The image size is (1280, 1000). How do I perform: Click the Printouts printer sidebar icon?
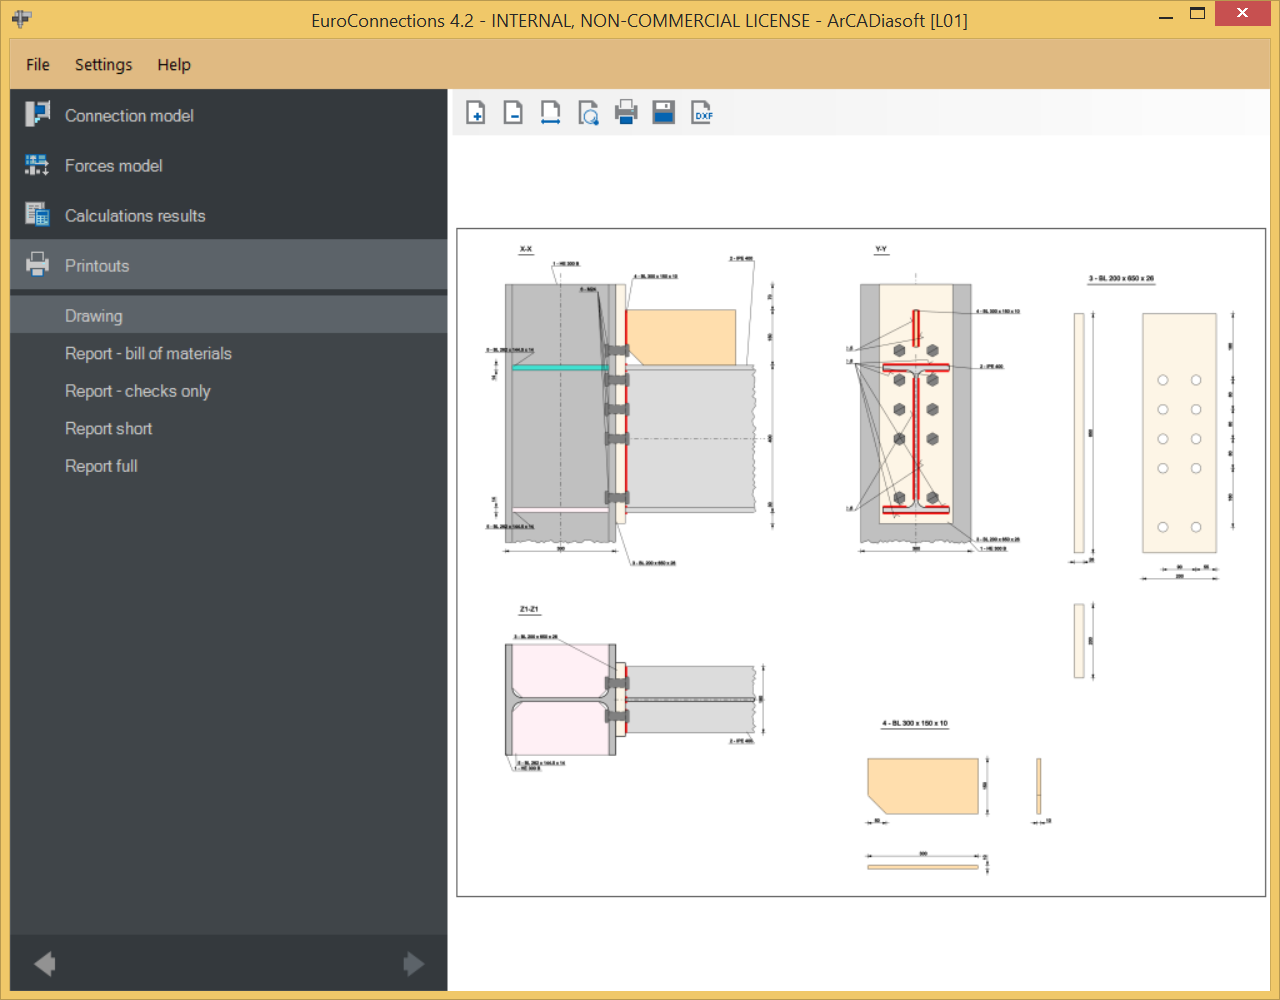(x=38, y=265)
